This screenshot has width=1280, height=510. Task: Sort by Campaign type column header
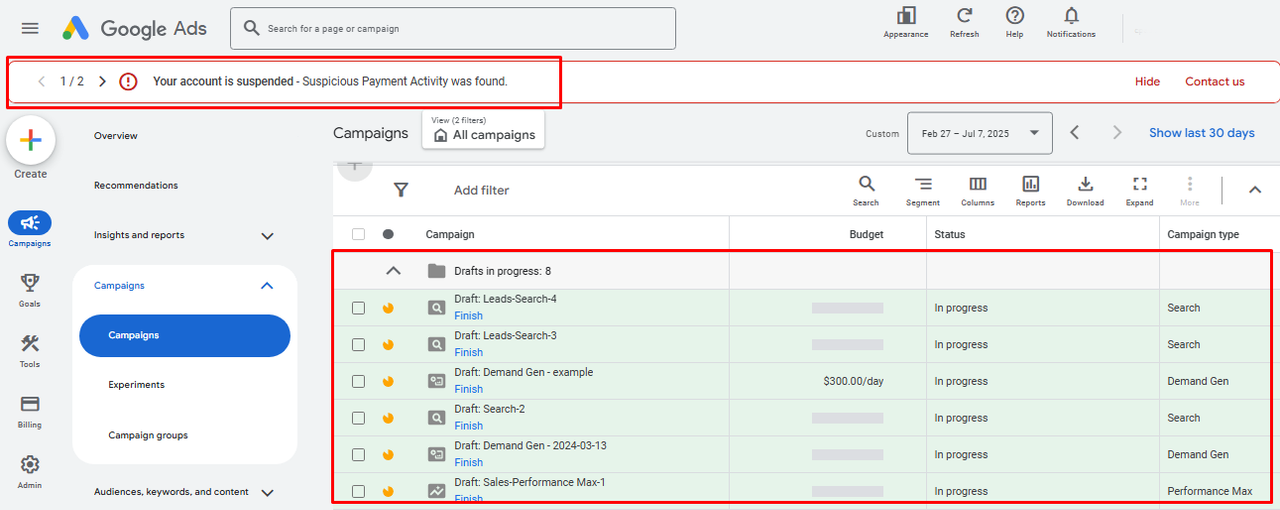point(1203,234)
